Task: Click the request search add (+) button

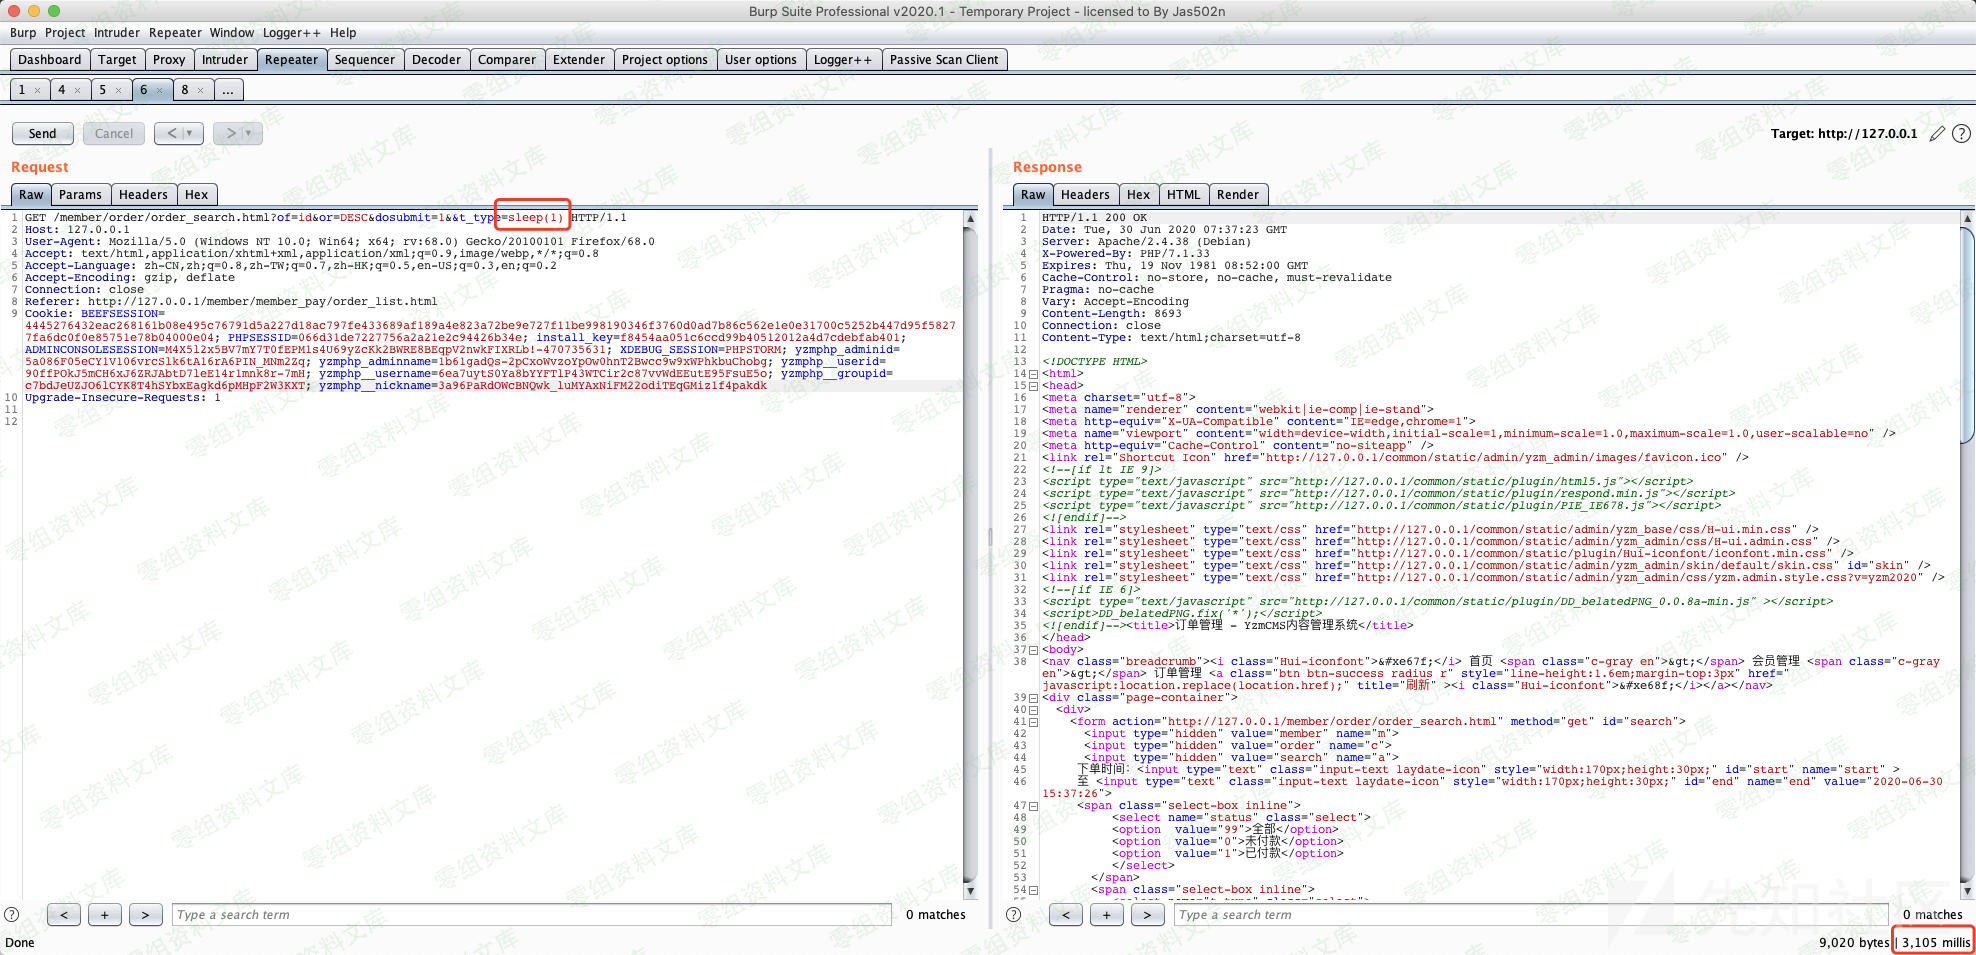Action: [x=105, y=914]
